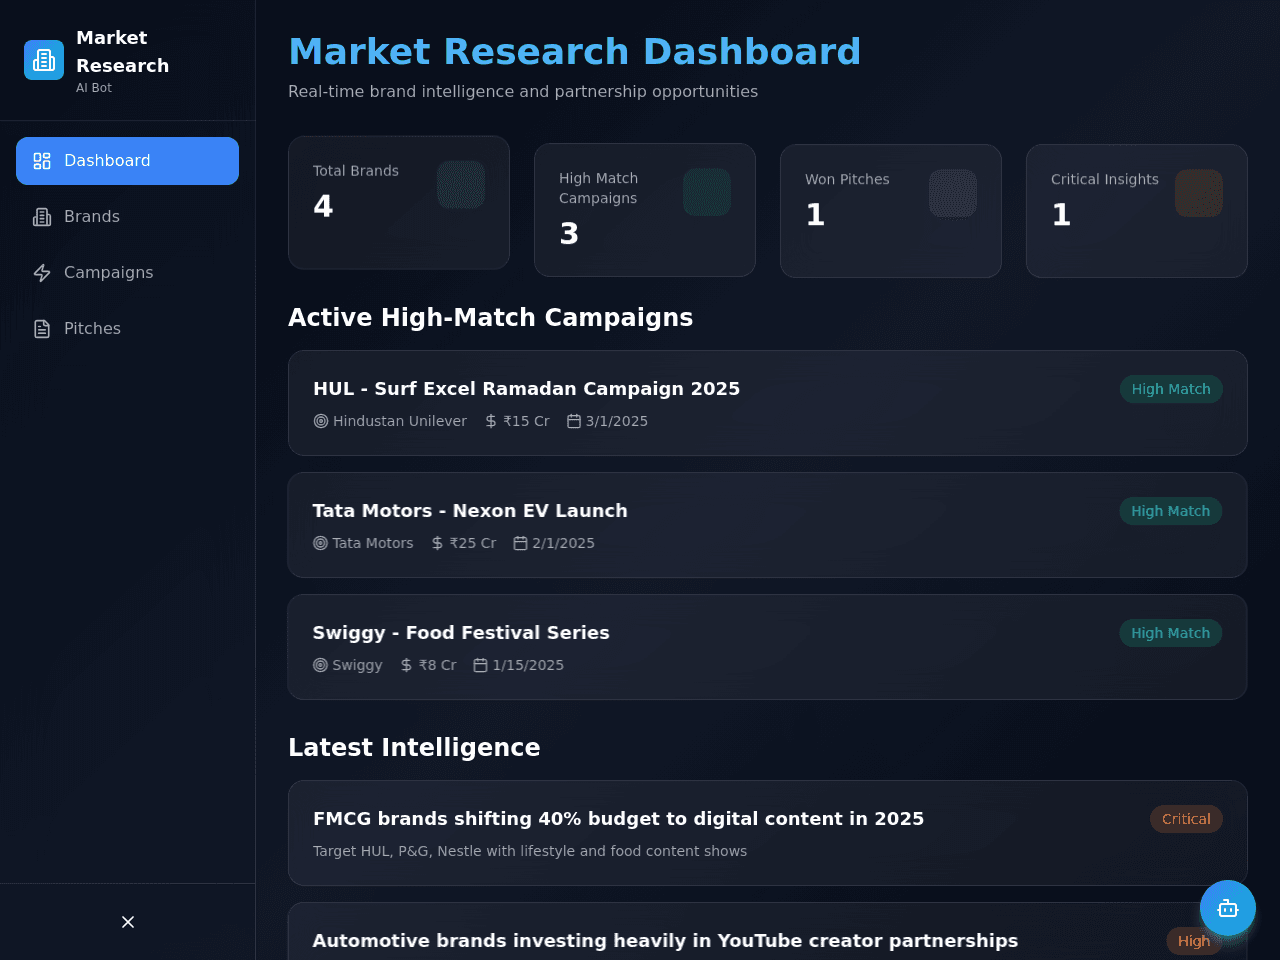The width and height of the screenshot is (1280, 960).
Task: Click the Hindustan Unilever brand text
Action: tap(400, 421)
